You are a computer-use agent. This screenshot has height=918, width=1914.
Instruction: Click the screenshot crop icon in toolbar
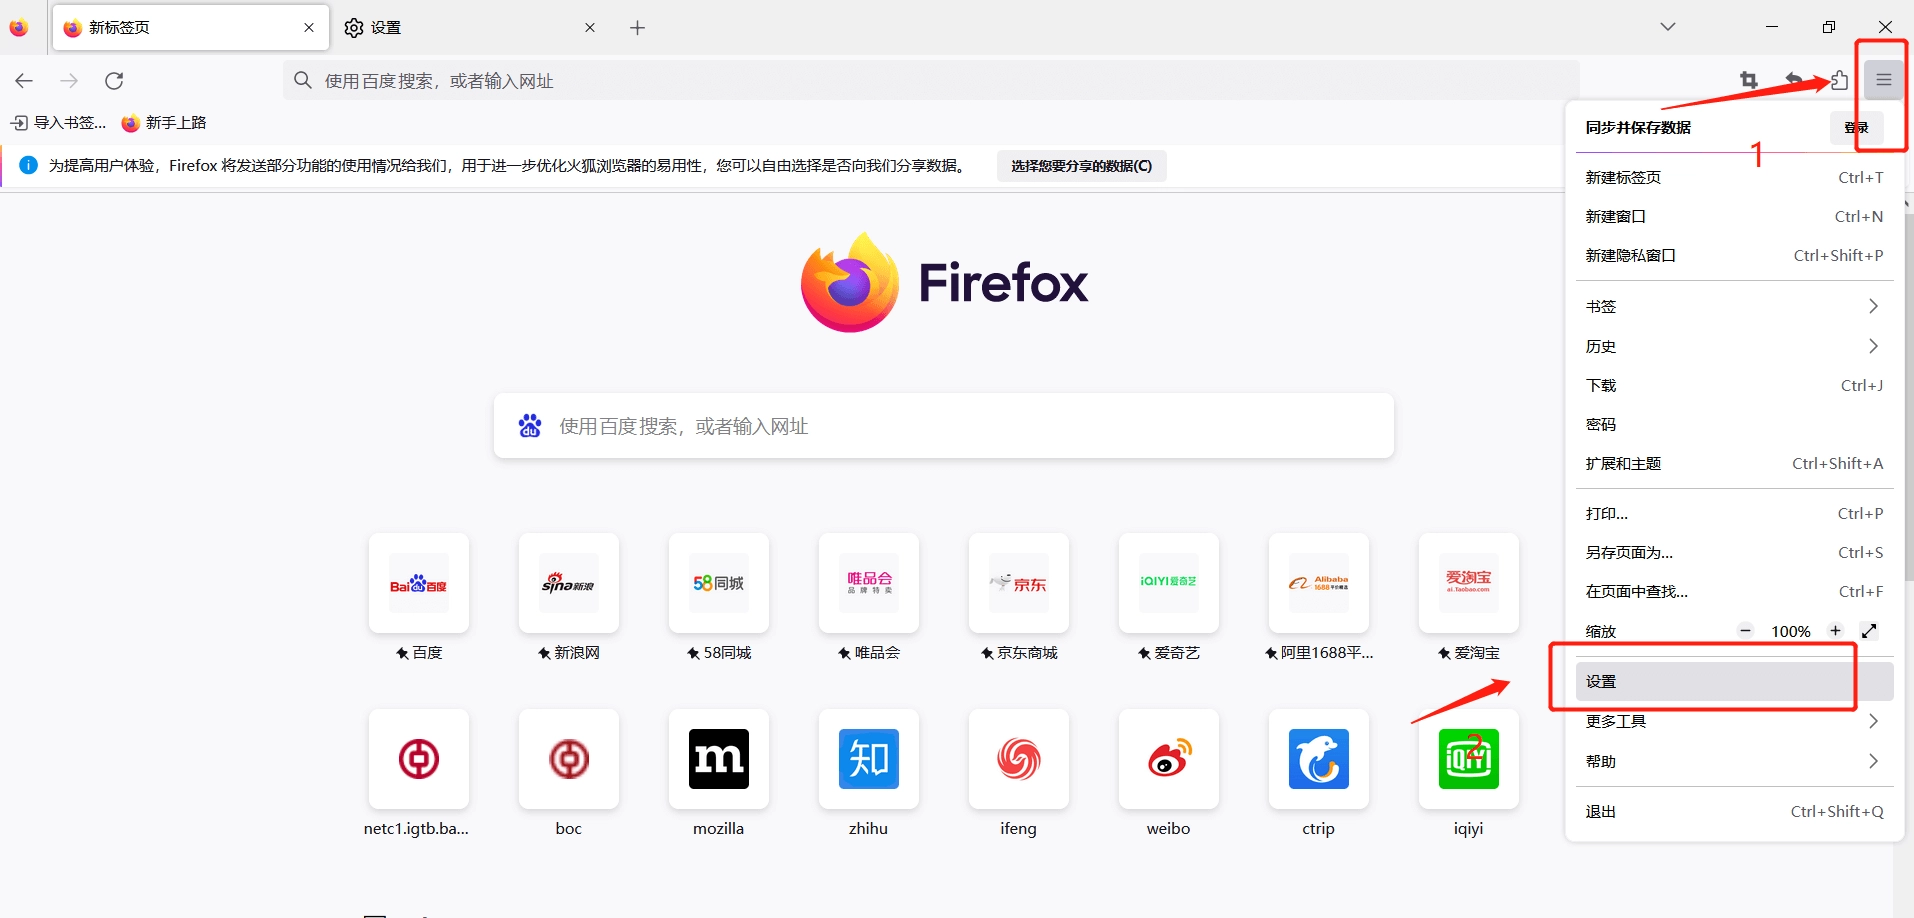coord(1748,80)
